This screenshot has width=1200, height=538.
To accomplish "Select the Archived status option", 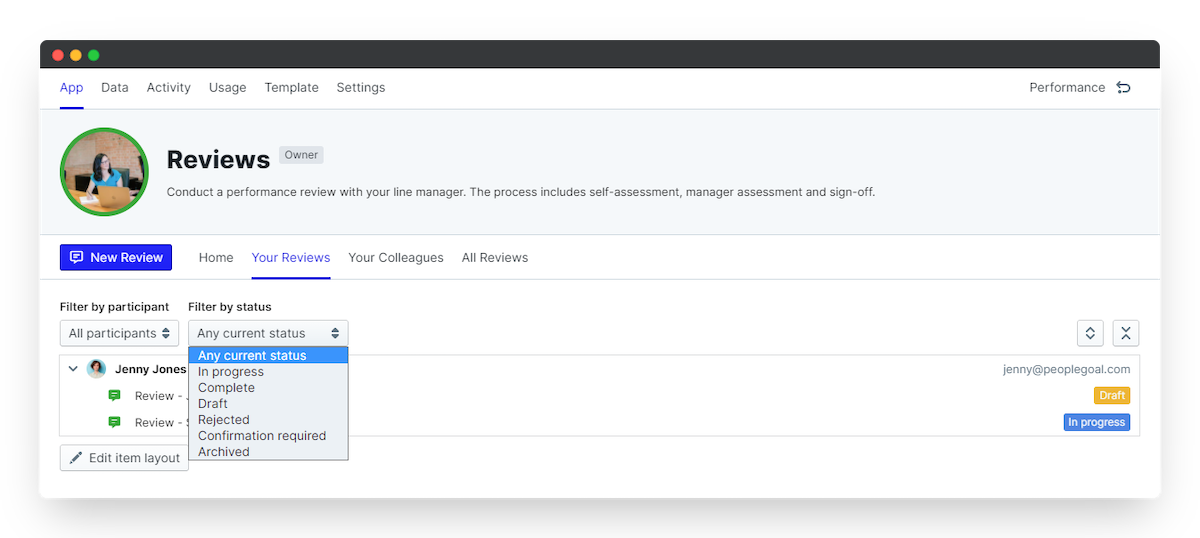I will point(224,452).
